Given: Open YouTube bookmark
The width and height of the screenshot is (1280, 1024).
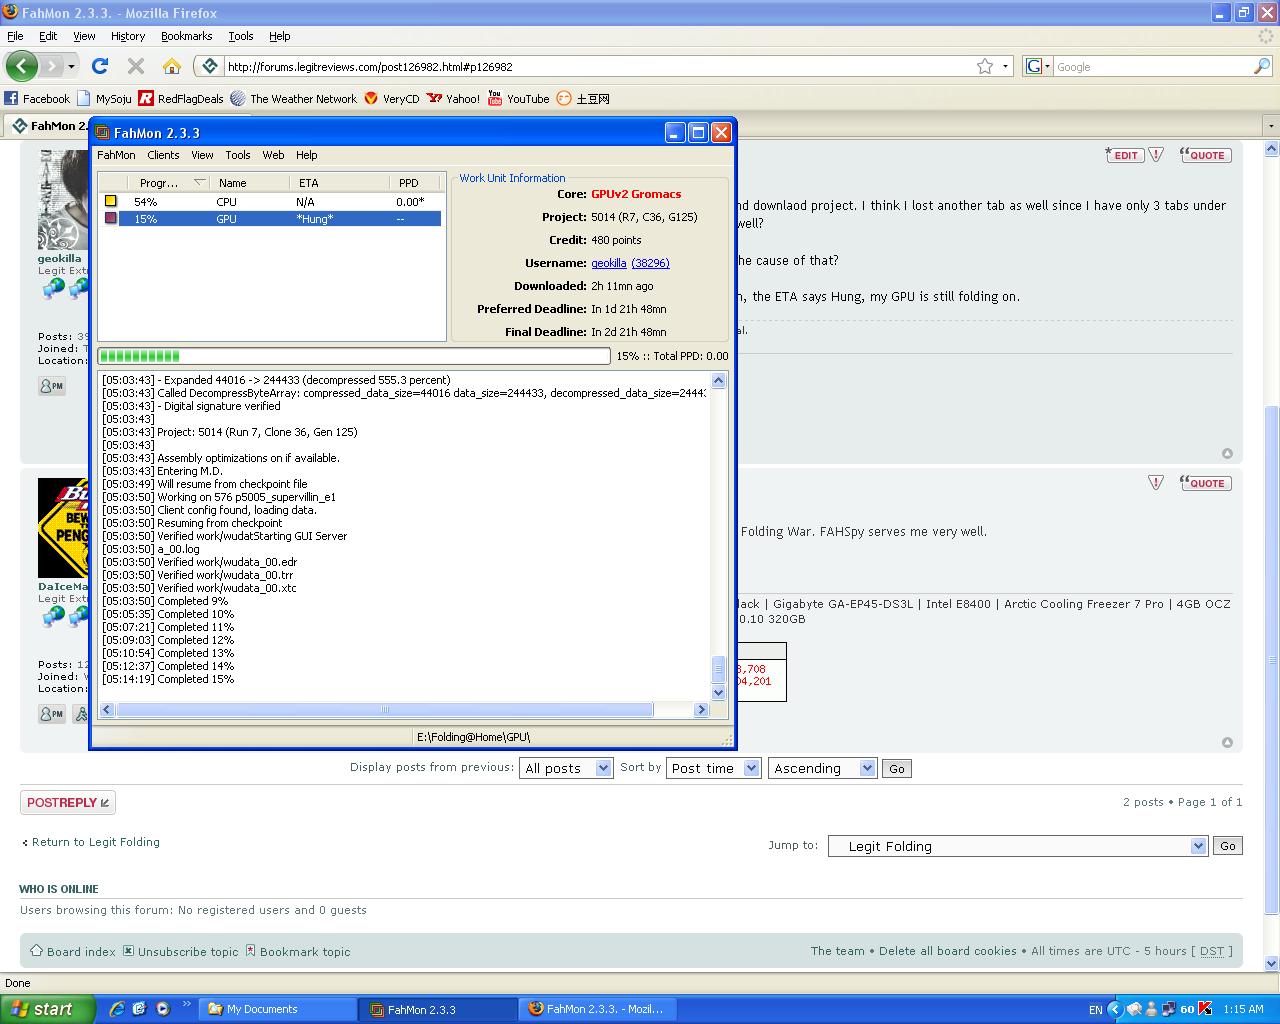Looking at the screenshot, I should coord(518,98).
